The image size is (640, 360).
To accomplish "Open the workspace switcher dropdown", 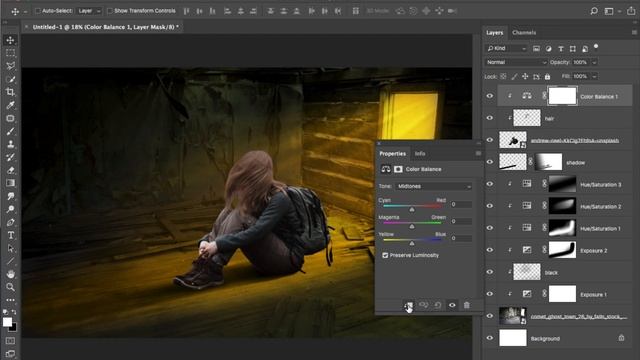I will pos(611,11).
